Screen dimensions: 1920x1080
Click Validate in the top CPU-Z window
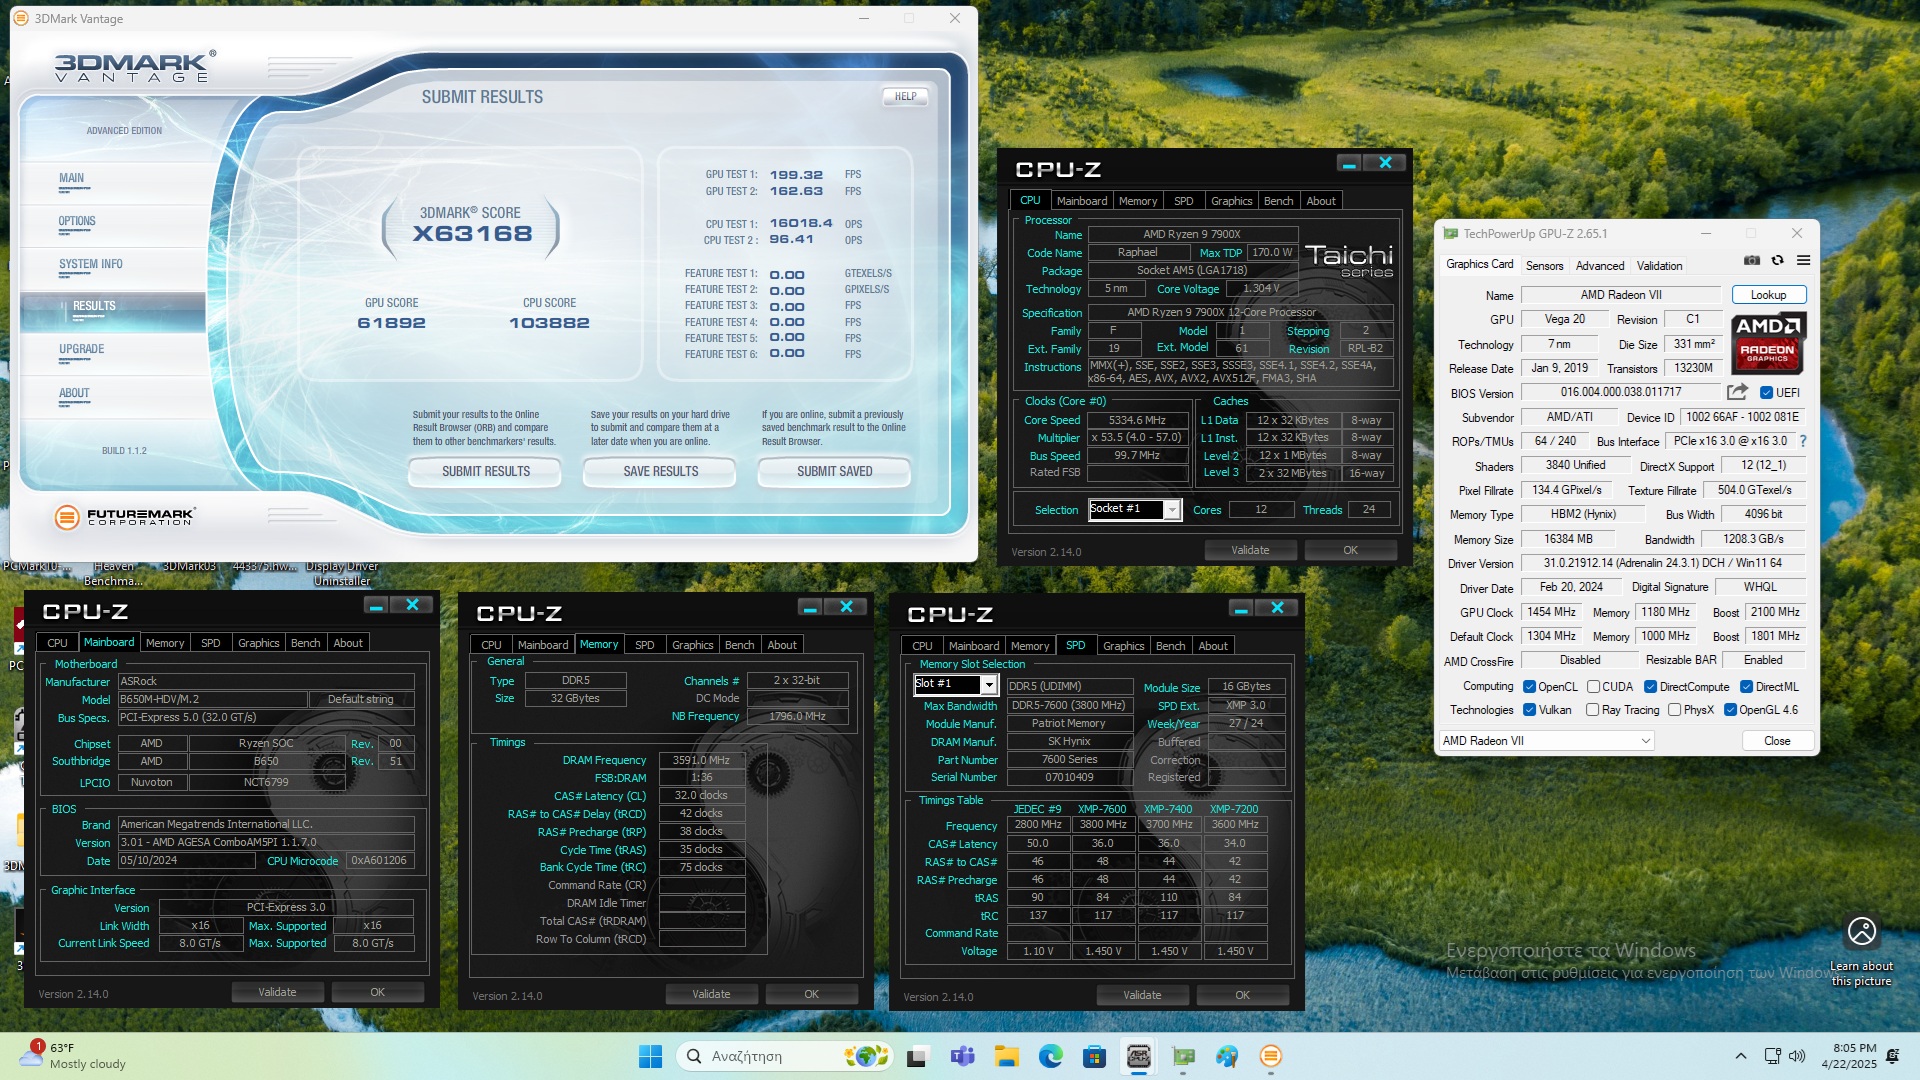(x=1250, y=550)
